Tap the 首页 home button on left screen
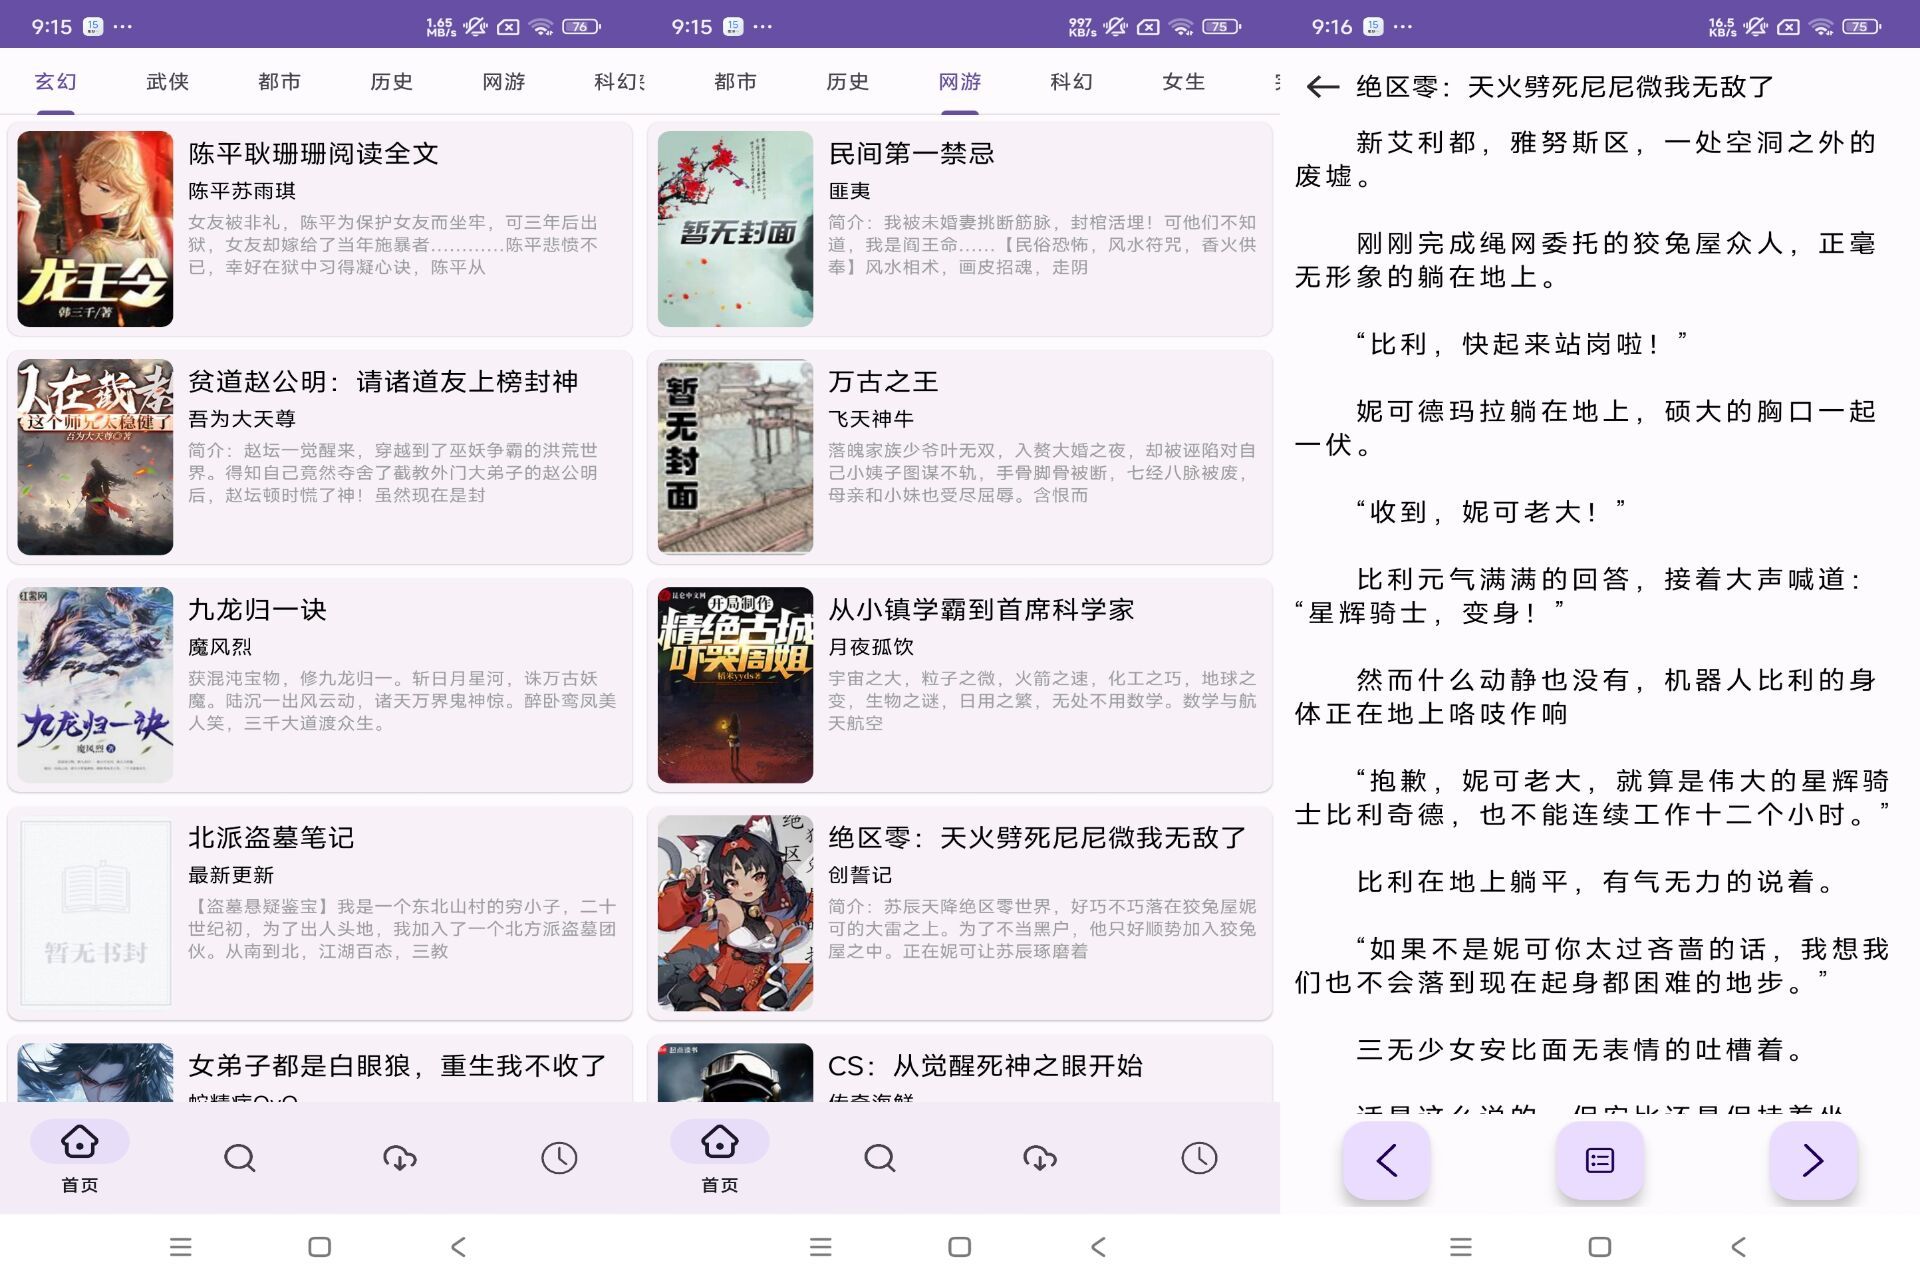 80,1156
